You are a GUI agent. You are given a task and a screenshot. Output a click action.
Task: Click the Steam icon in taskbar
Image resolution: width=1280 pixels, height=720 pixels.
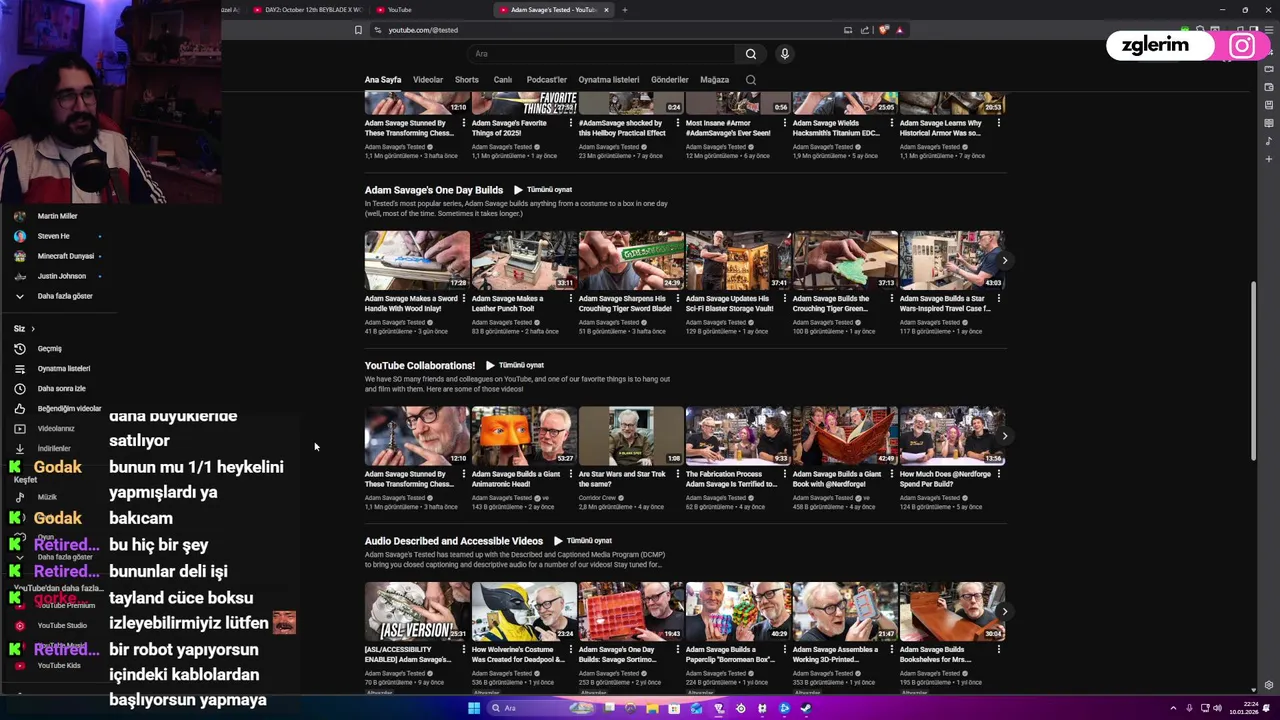click(806, 708)
